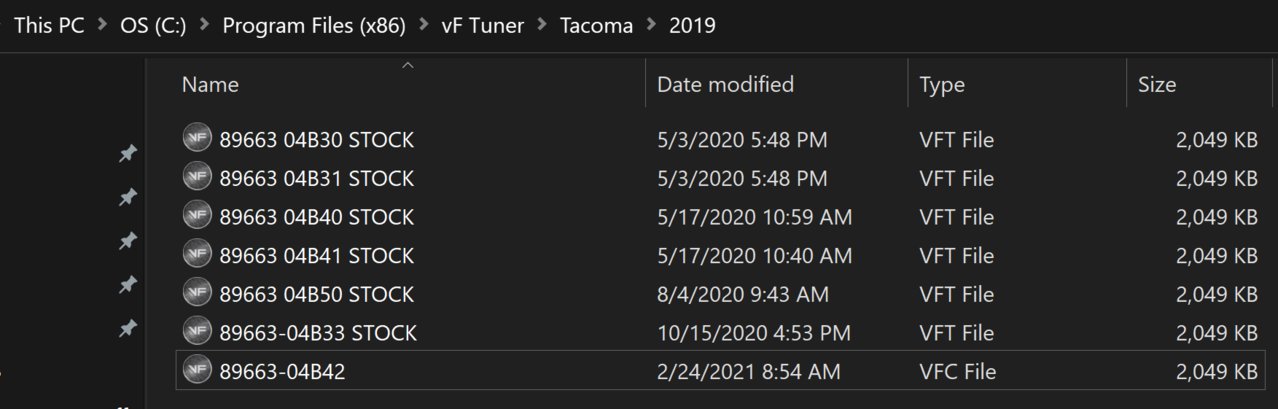1278x409 pixels.
Task: Select the 89663-04B42 VFC file icon
Action: click(197, 371)
